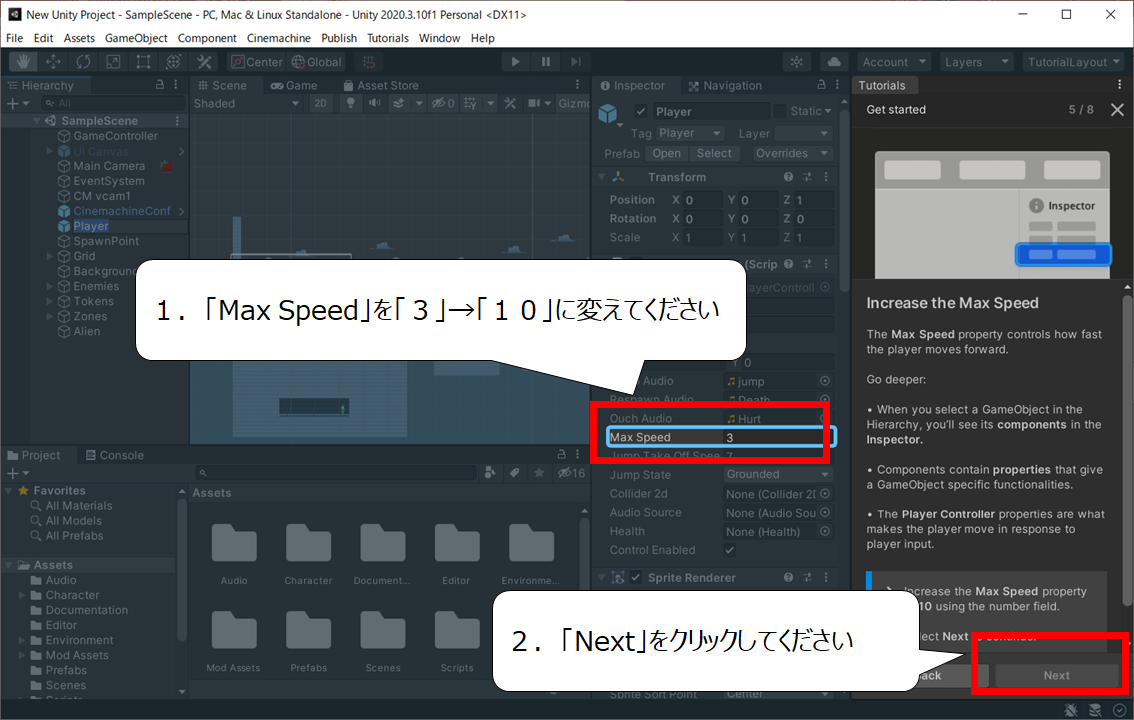Image resolution: width=1134 pixels, height=720 pixels.
Task: Select All Materials in Favorites
Action: click(79, 506)
